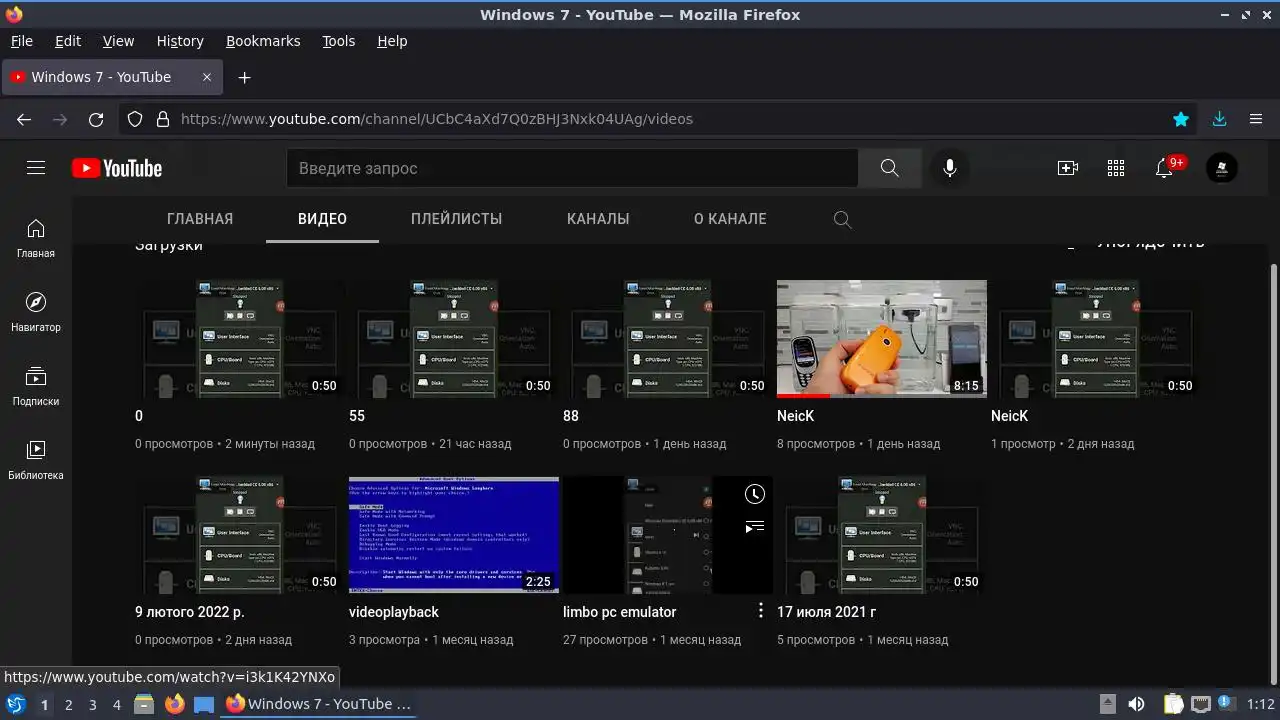Click the limbo pc emulator video title
1280x720 pixels.
pyautogui.click(x=620, y=612)
